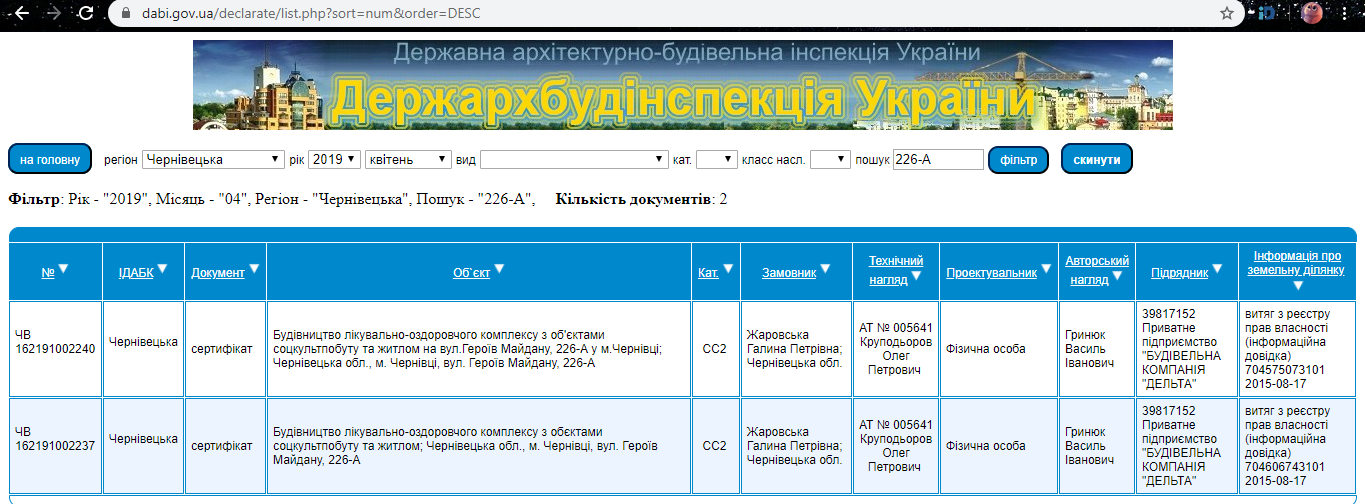Image resolution: width=1365 pixels, height=504 pixels.
Task: Sort by Інформація про земельну ділянку link
Action: point(1297,262)
